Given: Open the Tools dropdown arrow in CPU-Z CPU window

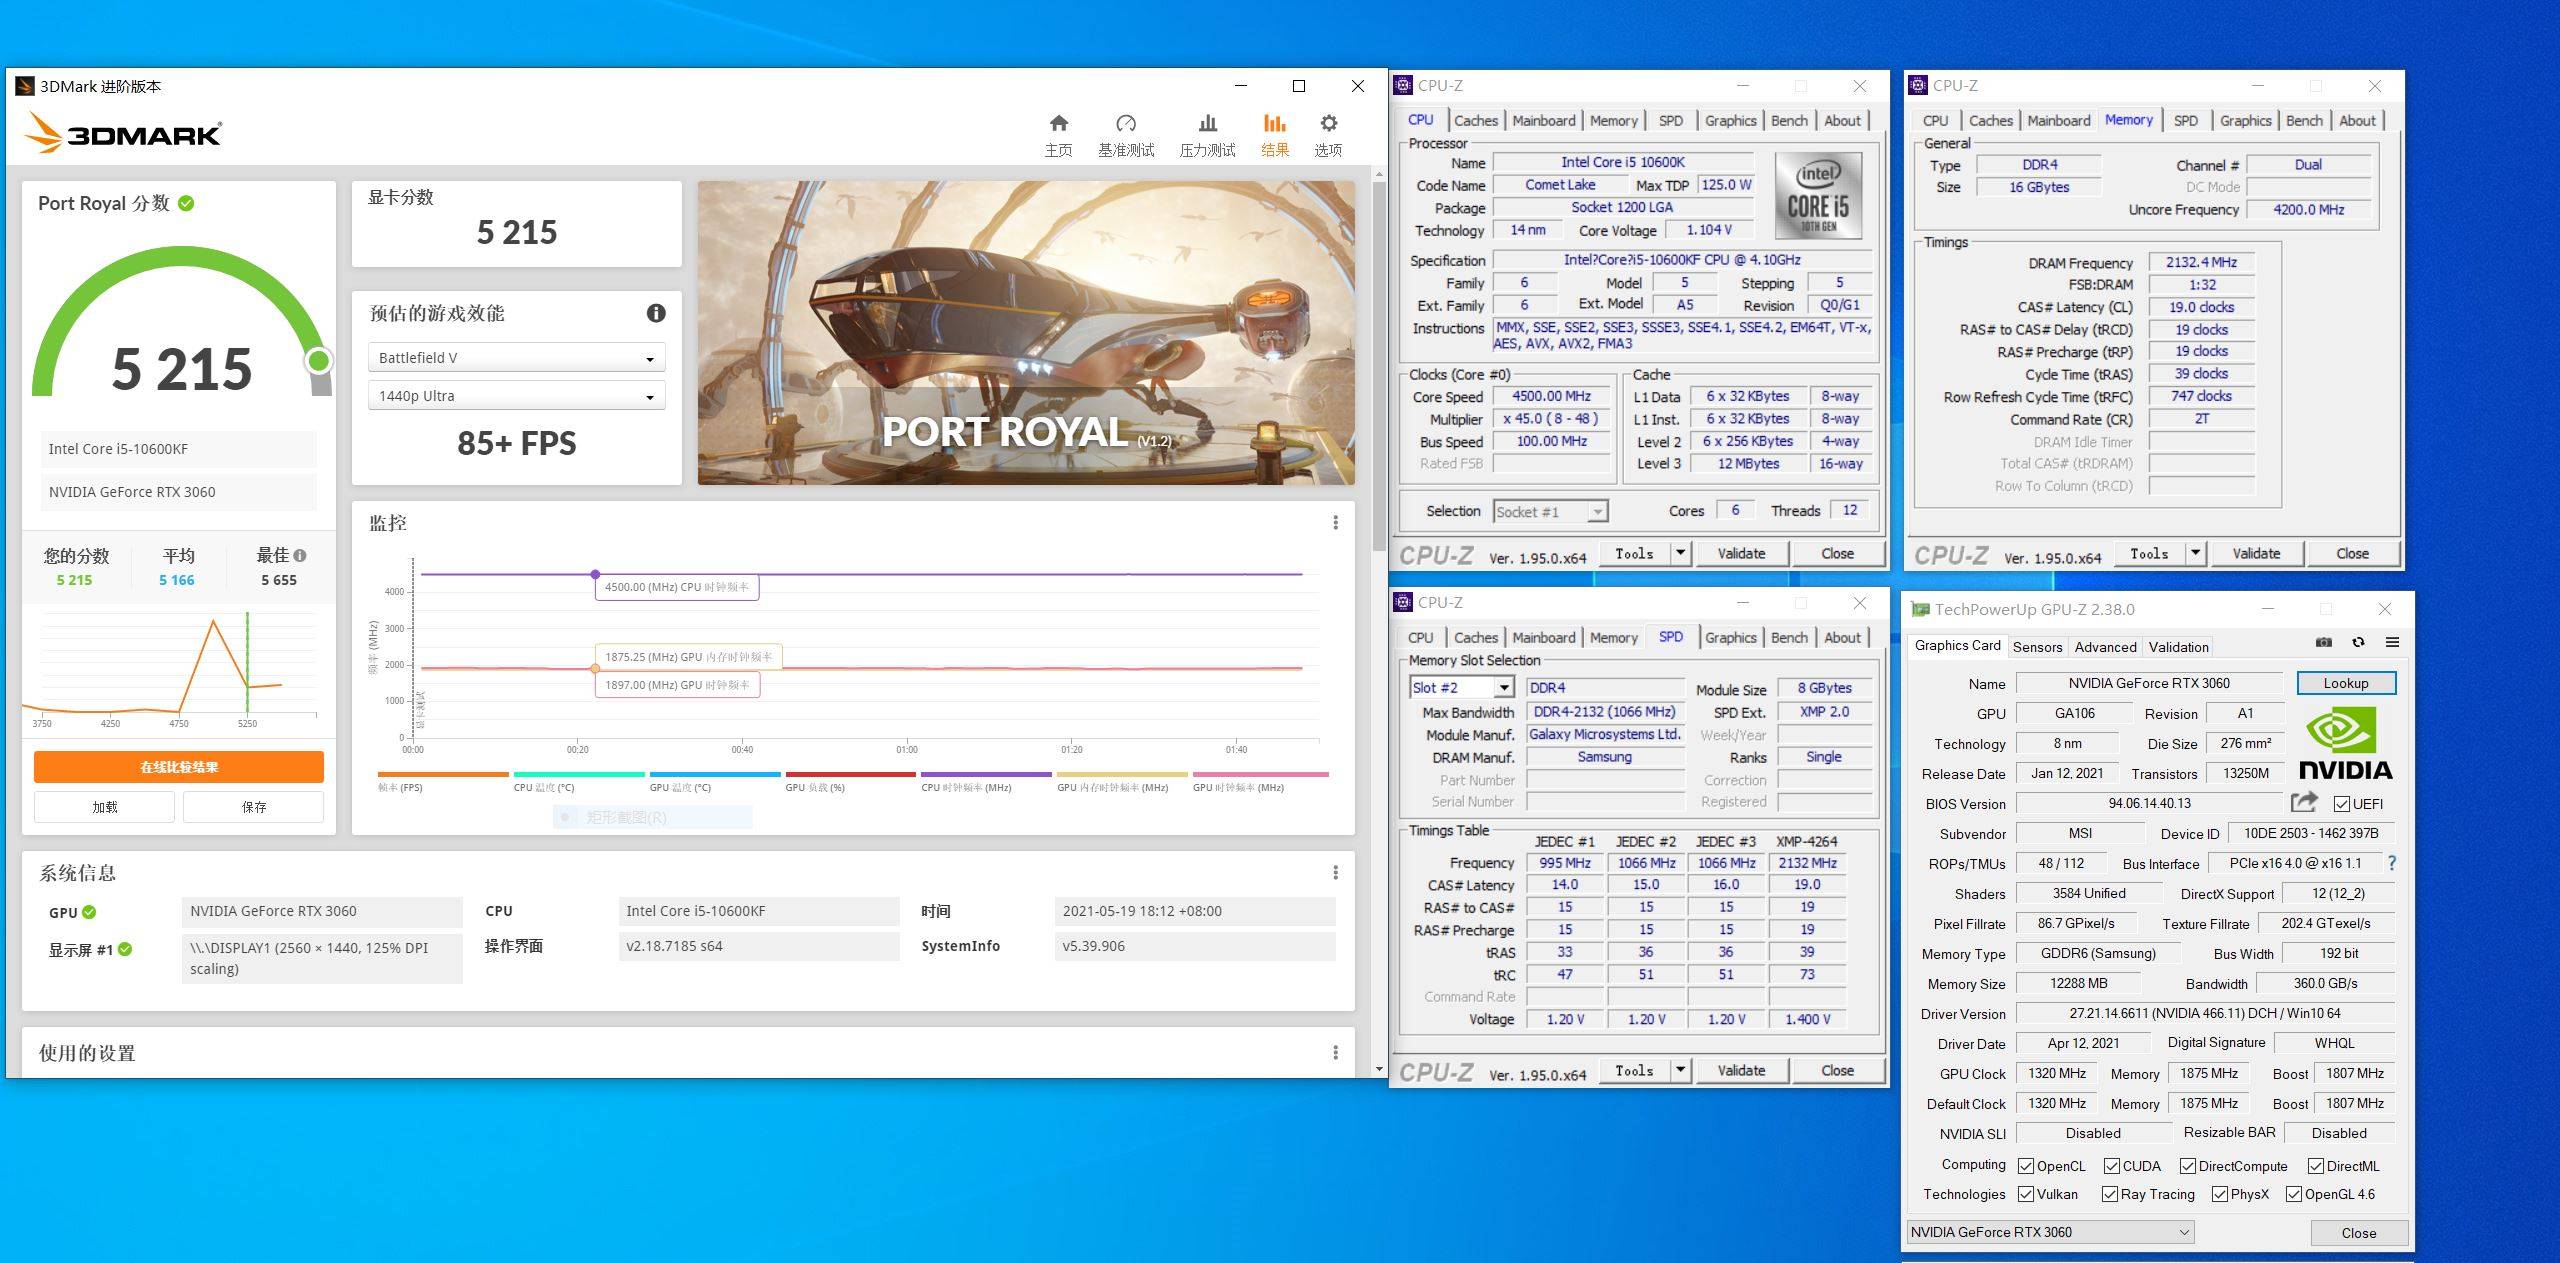Looking at the screenshot, I should click(1681, 553).
